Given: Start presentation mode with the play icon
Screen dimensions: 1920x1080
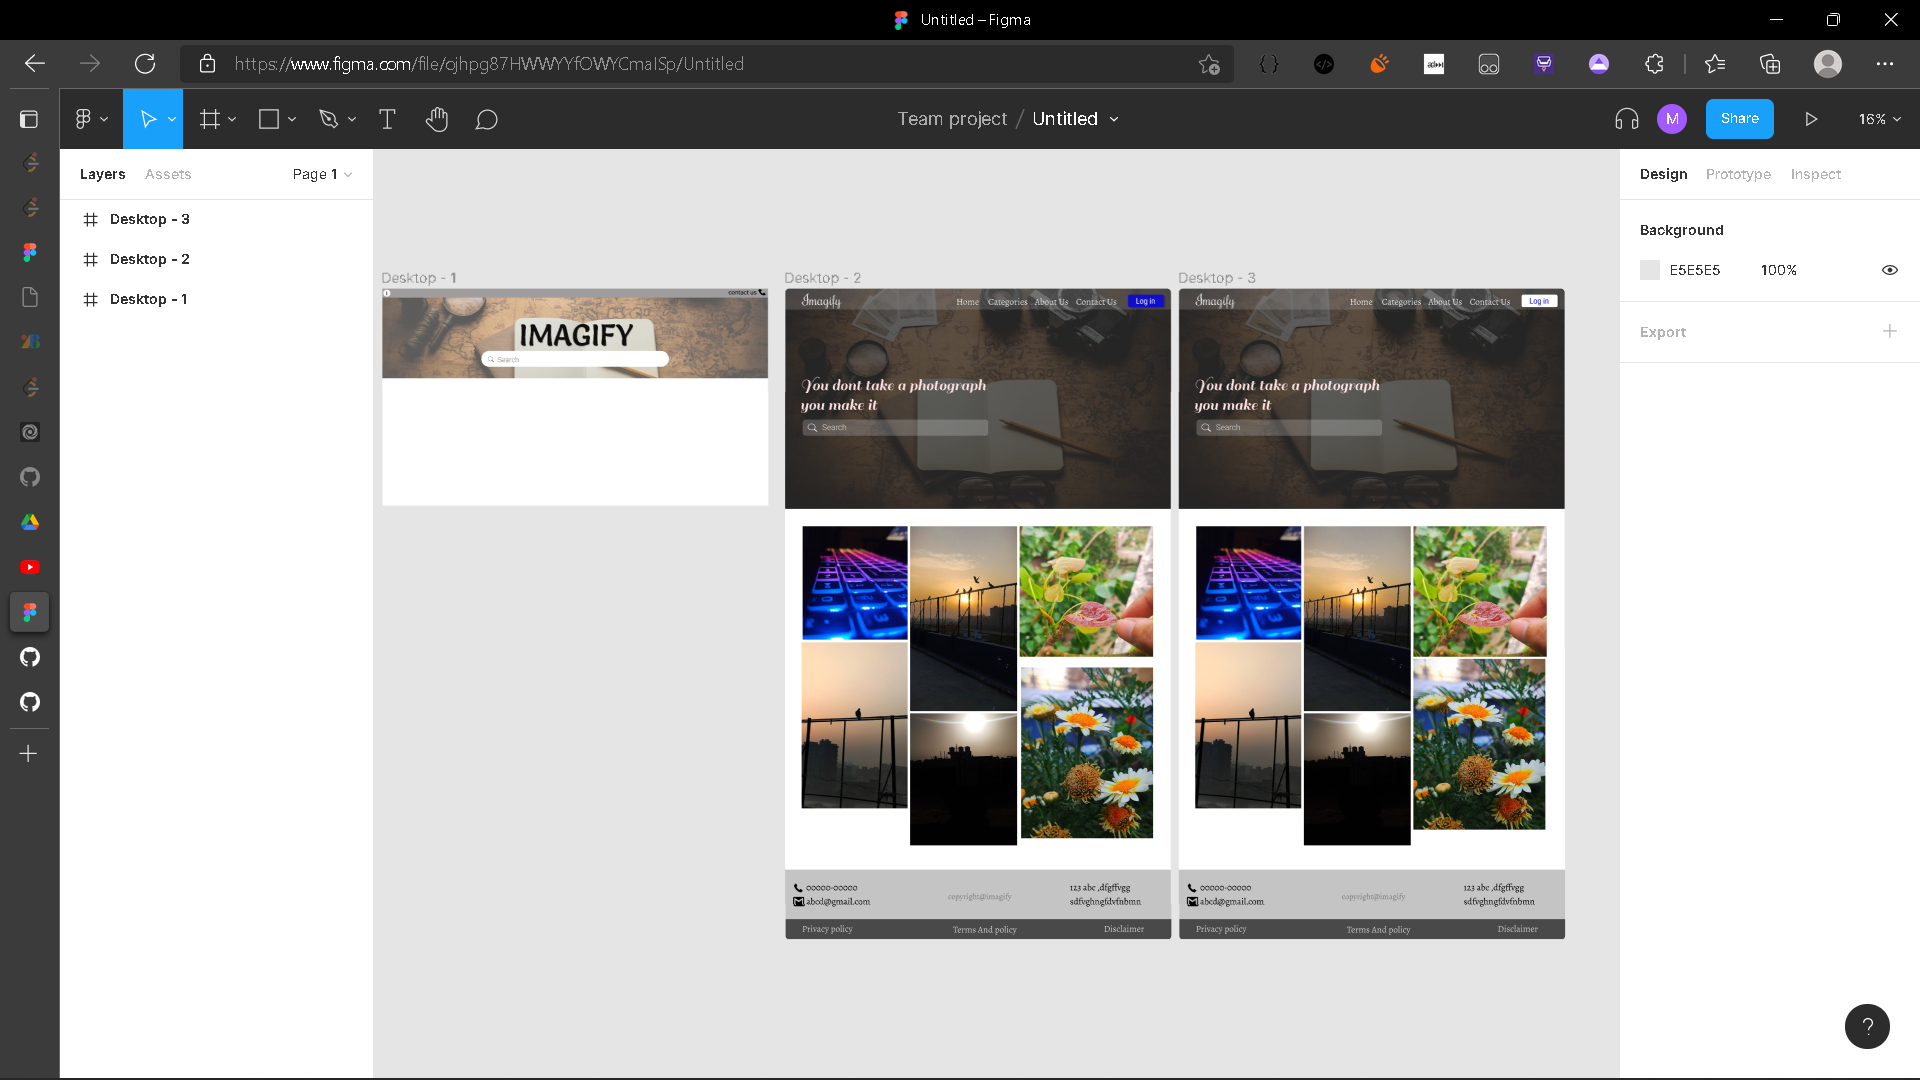Looking at the screenshot, I should [x=1811, y=119].
